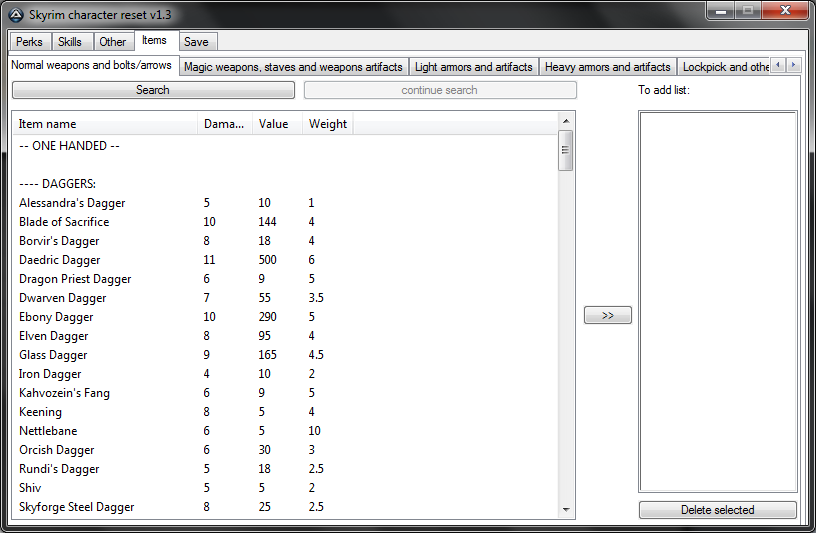Screen dimensions: 817x533
Task: Click Daedric Dagger value 500
Action: click(x=267, y=260)
